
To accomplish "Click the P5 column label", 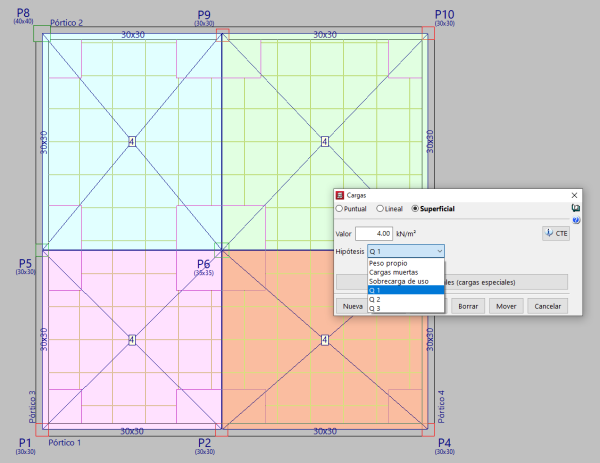I will pyautogui.click(x=25, y=263).
